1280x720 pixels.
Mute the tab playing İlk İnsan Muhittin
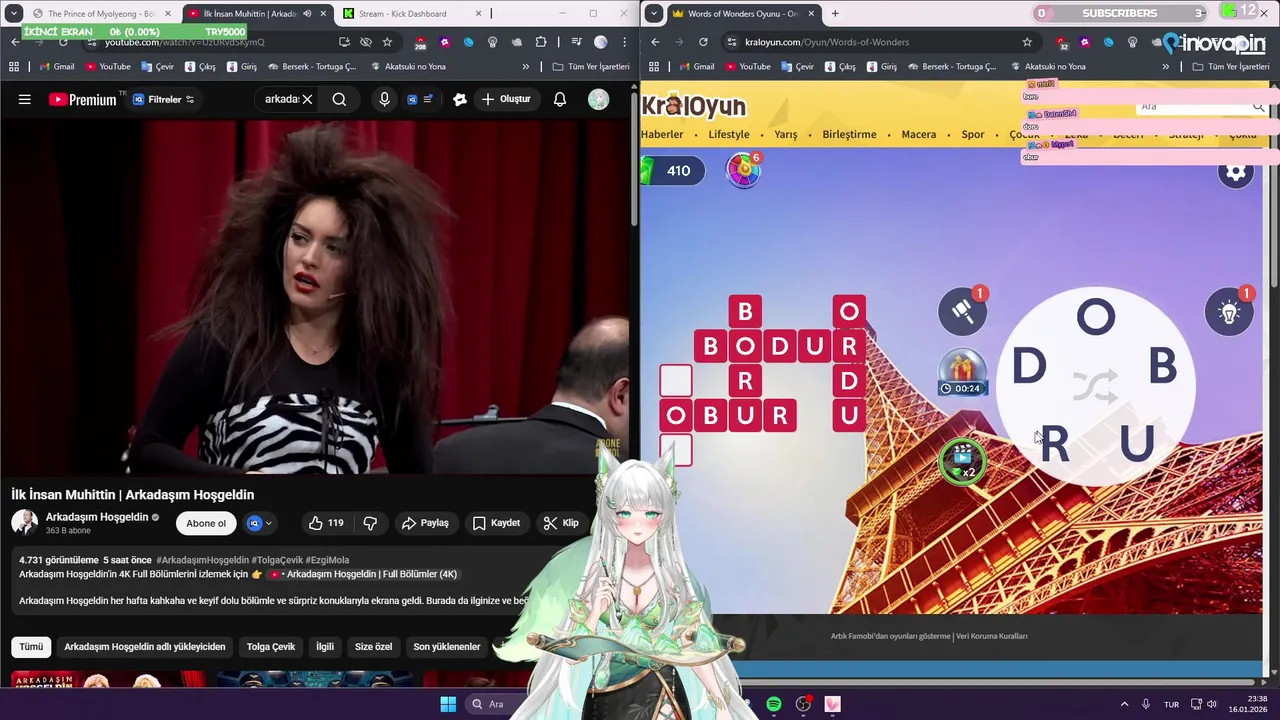click(308, 14)
